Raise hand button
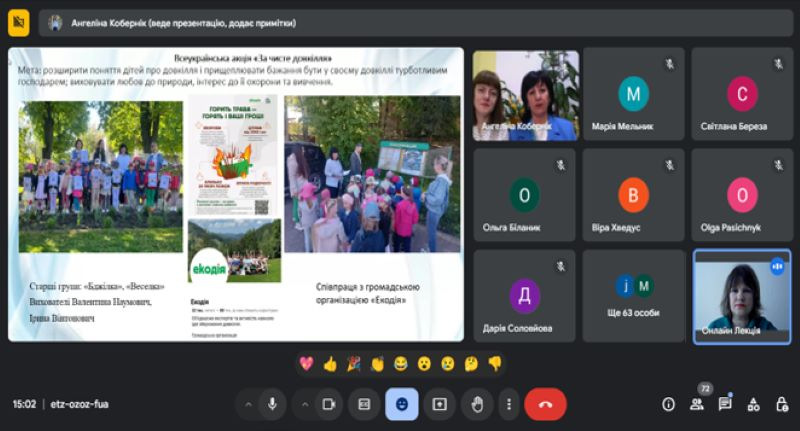The width and height of the screenshot is (800, 431). pos(477,404)
